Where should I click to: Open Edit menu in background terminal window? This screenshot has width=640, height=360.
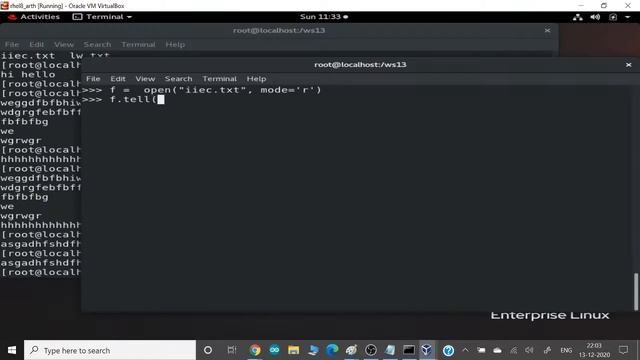(x=36, y=44)
